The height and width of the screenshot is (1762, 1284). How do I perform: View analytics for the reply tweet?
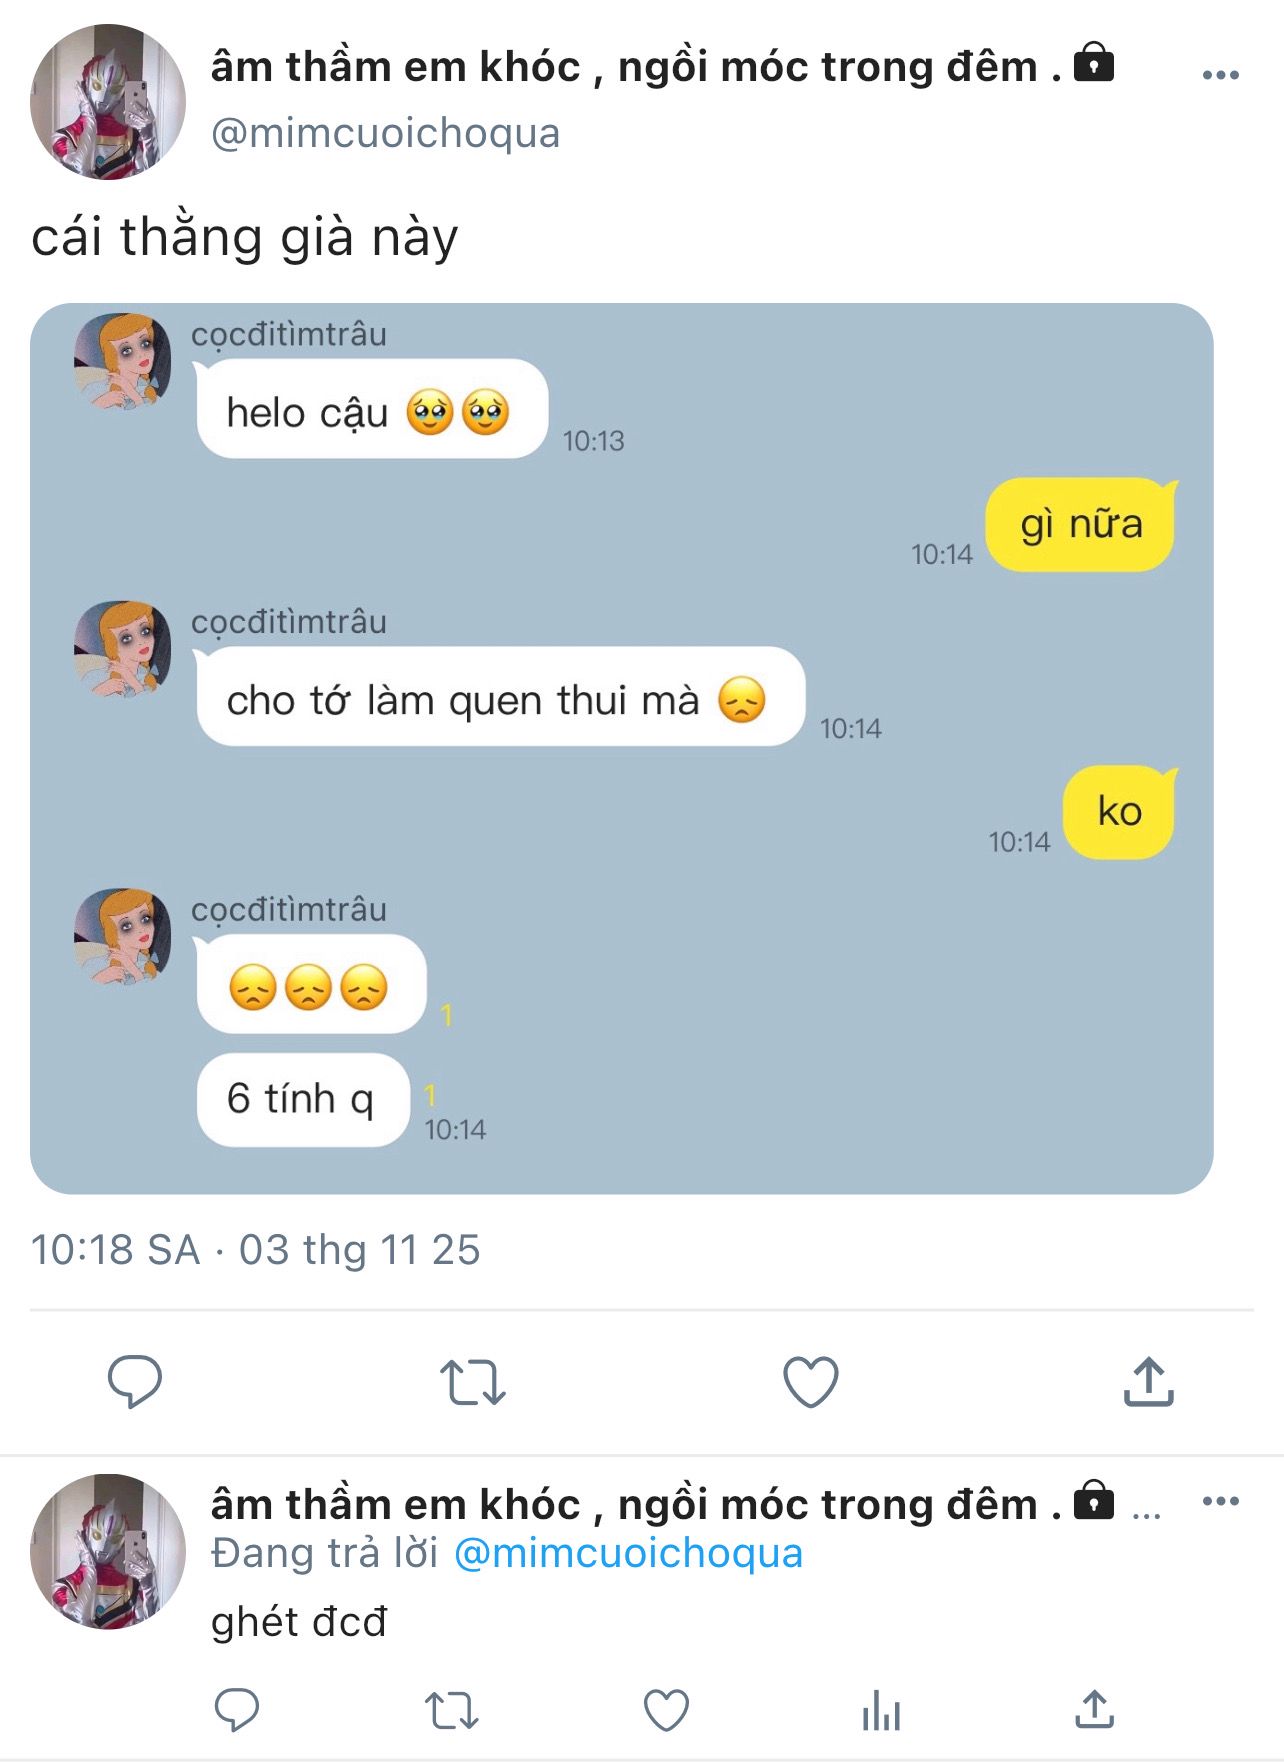click(881, 1709)
